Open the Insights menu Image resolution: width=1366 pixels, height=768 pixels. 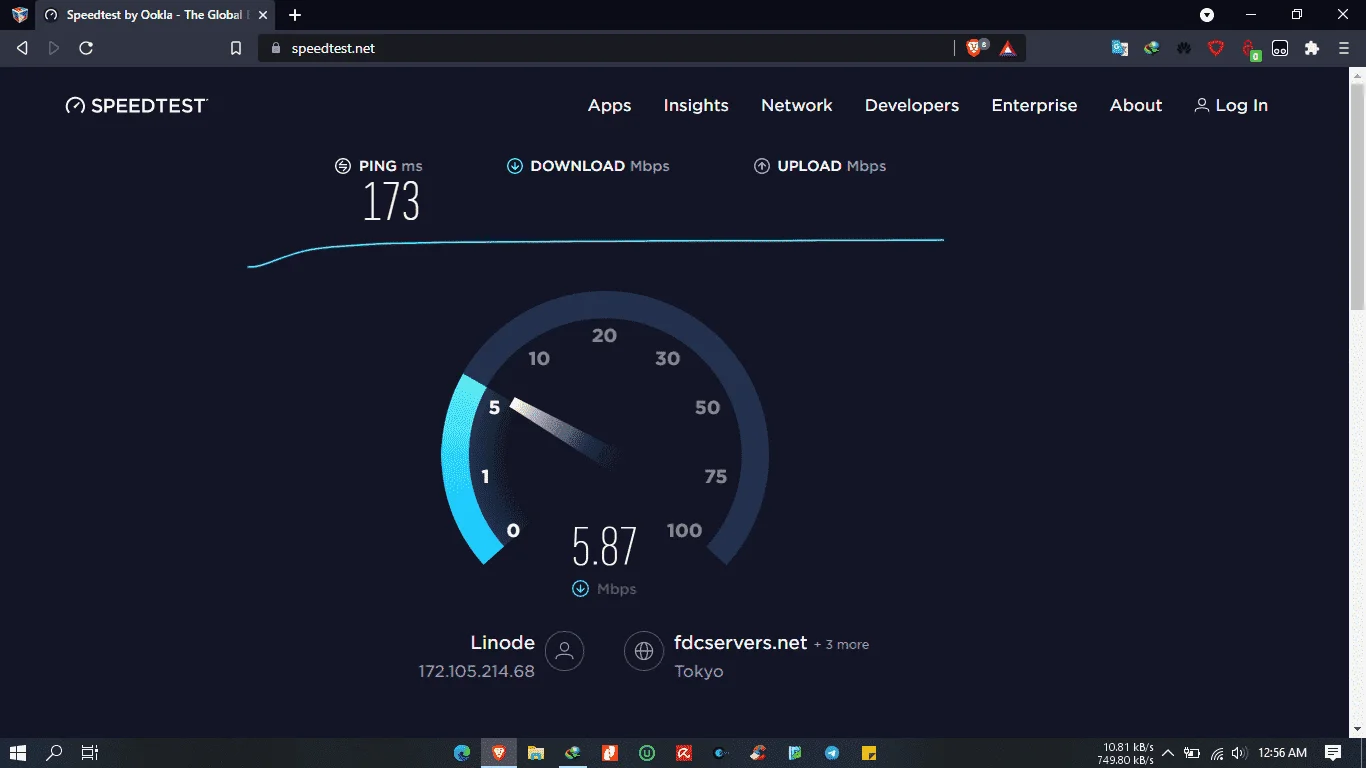pyautogui.click(x=696, y=106)
